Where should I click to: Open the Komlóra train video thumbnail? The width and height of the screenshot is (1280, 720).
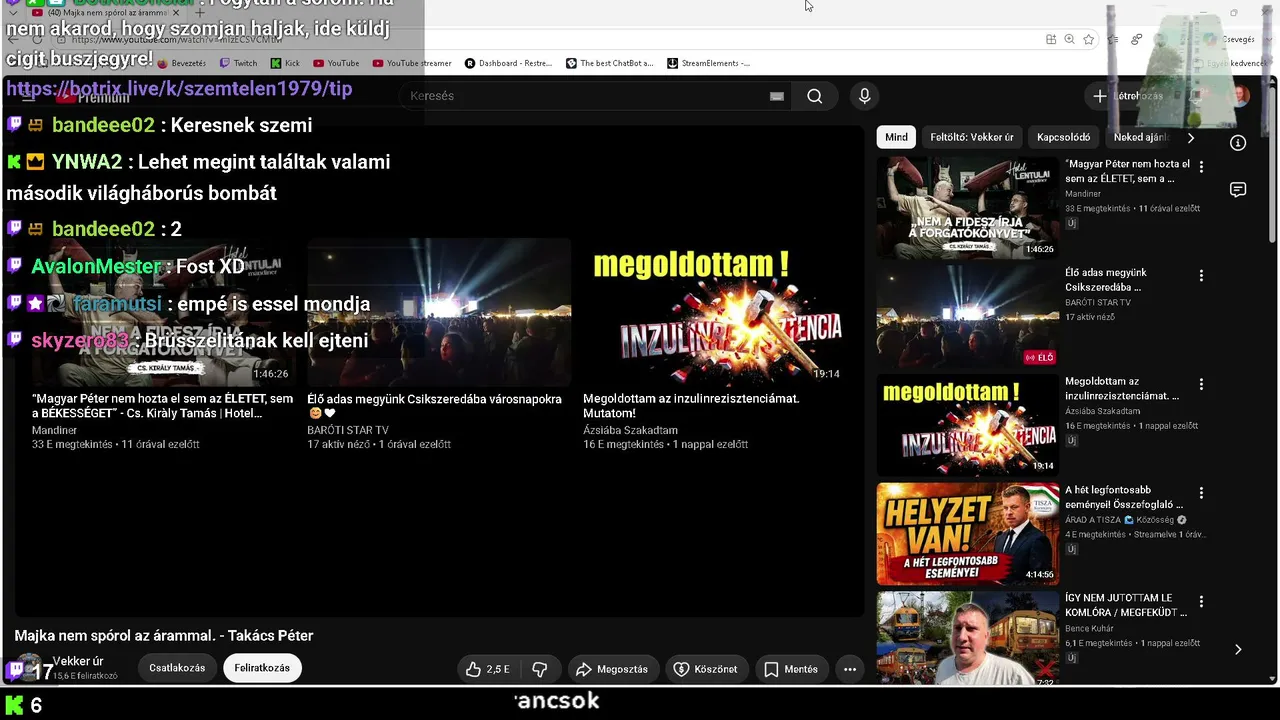click(967, 638)
